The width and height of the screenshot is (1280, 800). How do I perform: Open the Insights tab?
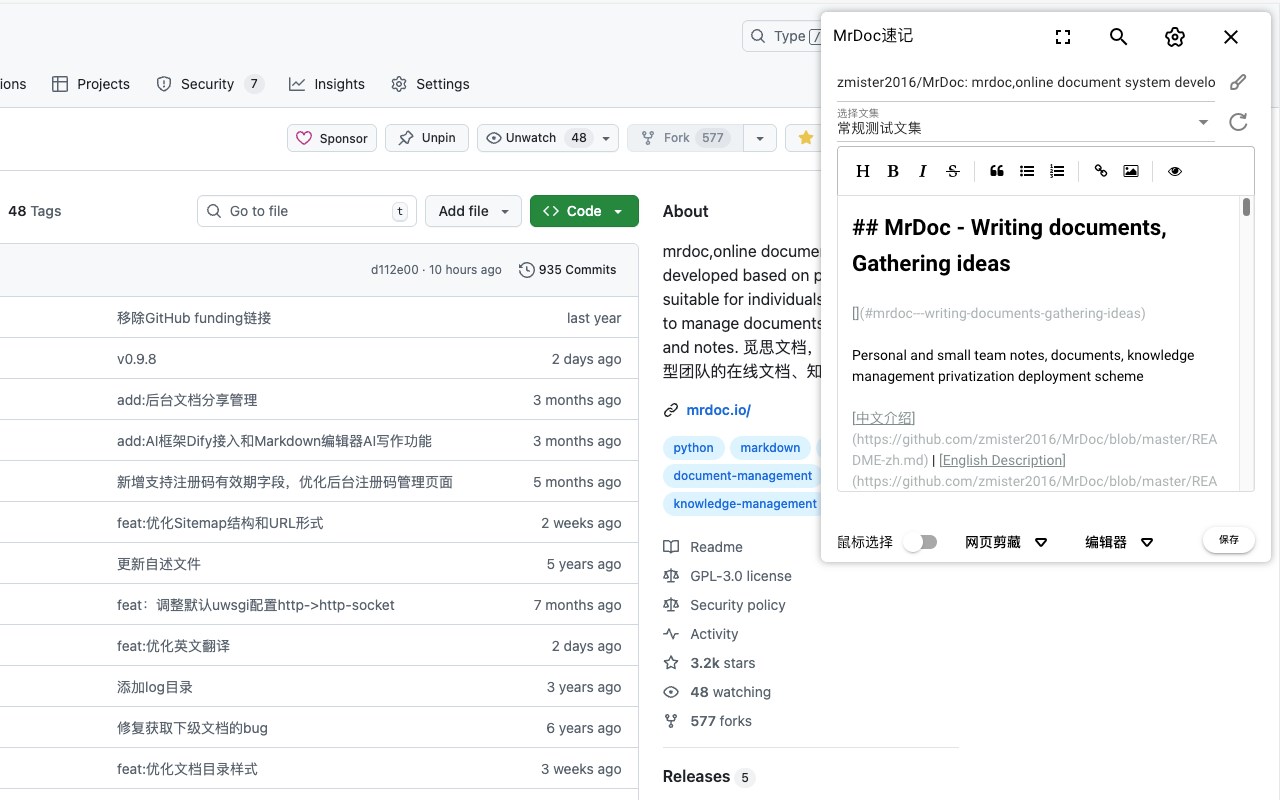327,84
